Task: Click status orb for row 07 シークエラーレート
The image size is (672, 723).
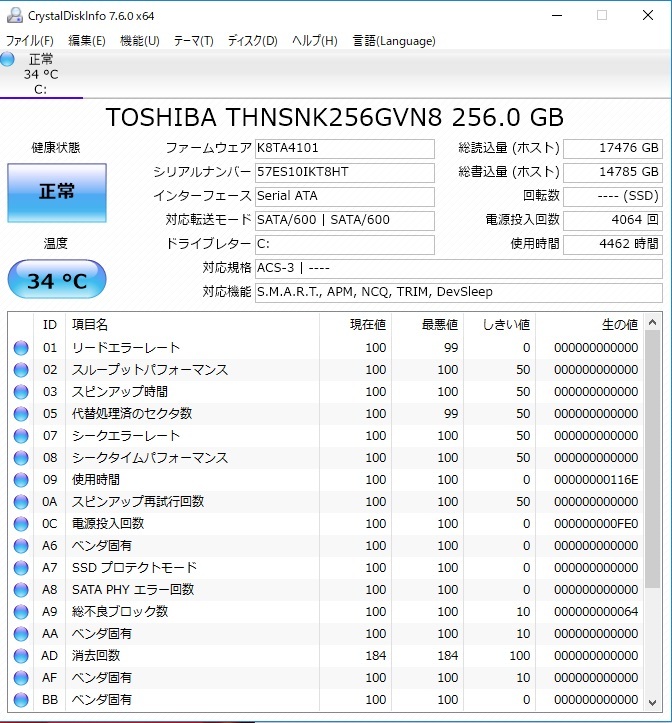Action: pos(21,436)
